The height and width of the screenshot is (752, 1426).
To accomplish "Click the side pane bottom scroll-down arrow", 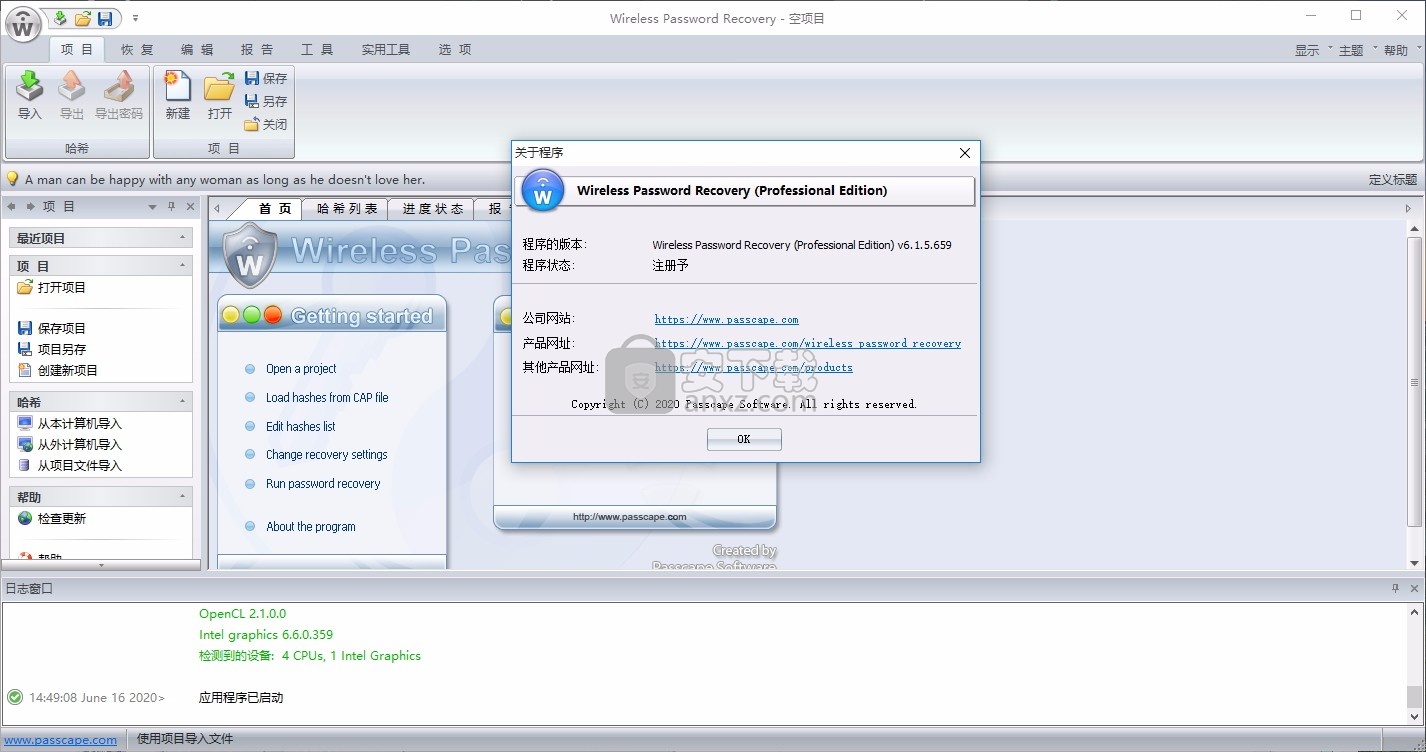I will point(101,565).
